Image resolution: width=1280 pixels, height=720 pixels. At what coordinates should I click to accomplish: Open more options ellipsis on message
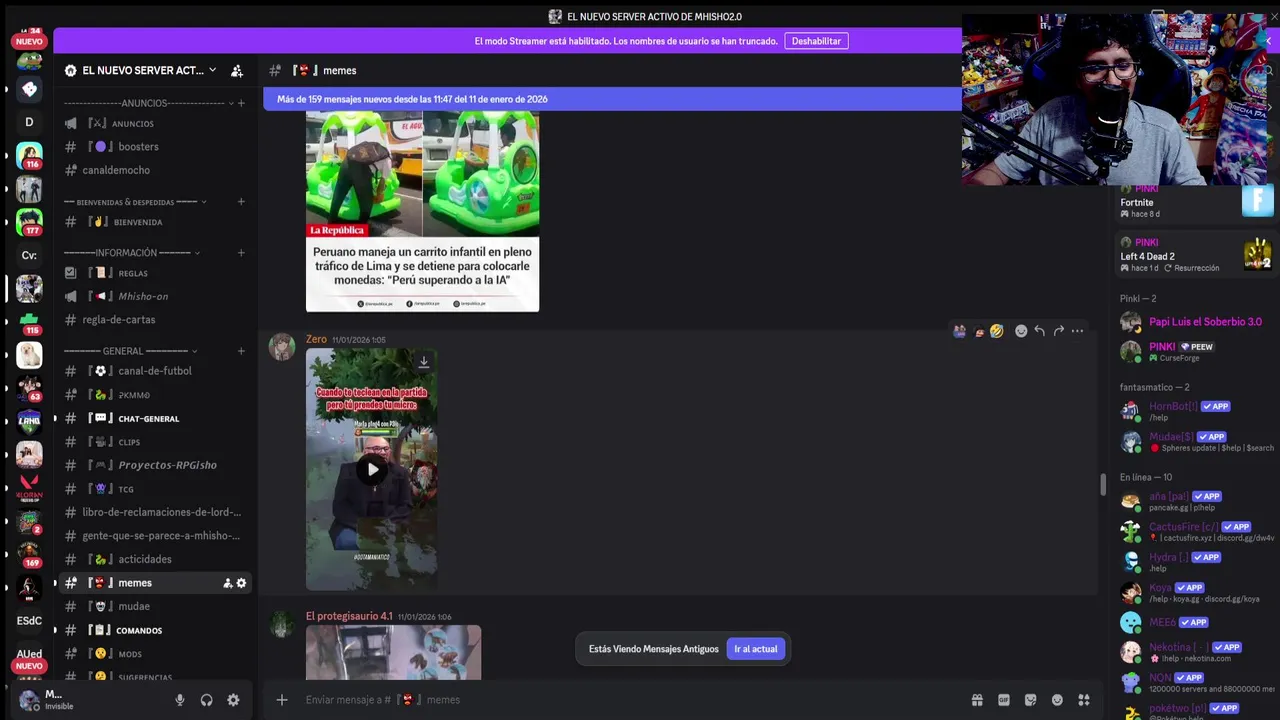click(x=1077, y=331)
